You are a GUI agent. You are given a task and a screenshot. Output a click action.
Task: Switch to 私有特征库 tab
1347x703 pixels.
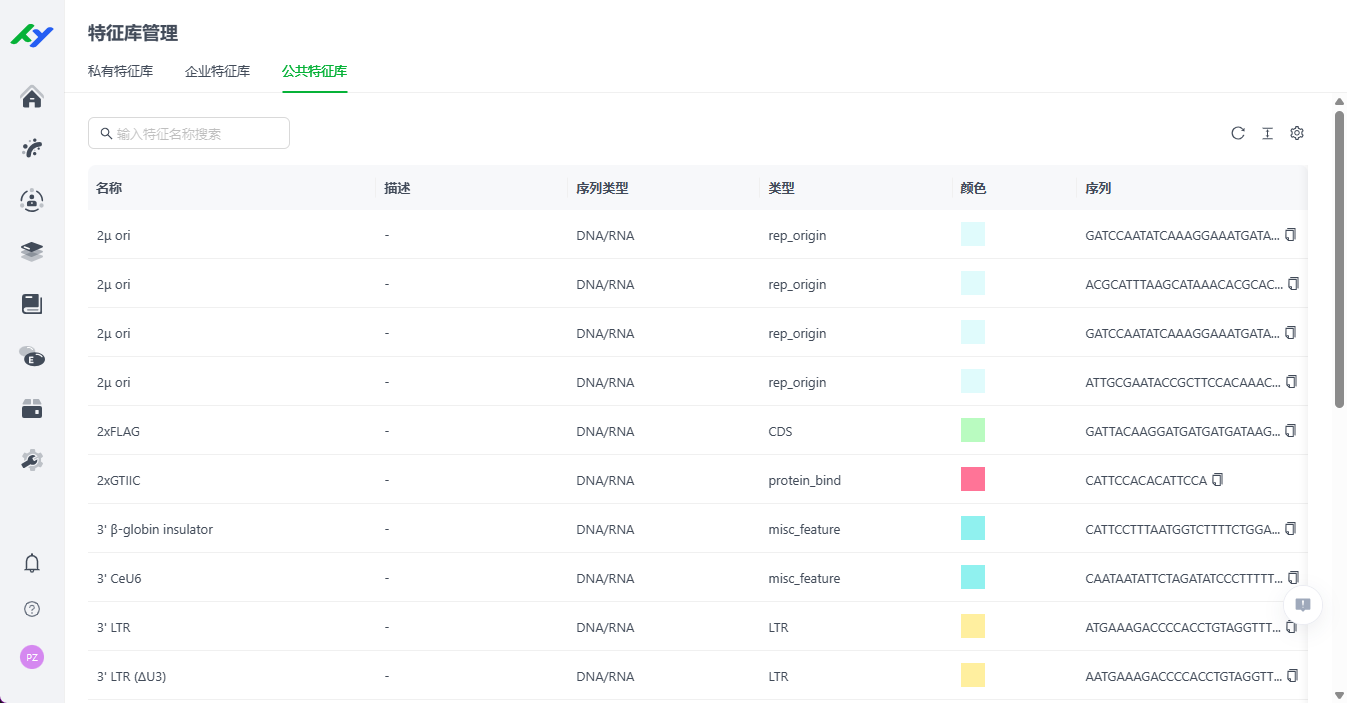tap(120, 72)
